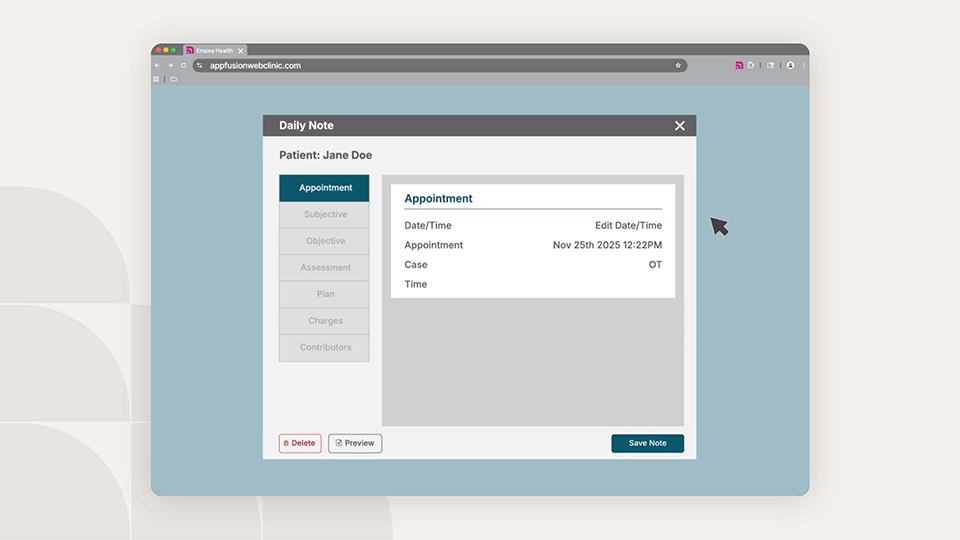The height and width of the screenshot is (540, 960).
Task: Close the Daily Note dialog
Action: pyautogui.click(x=680, y=126)
